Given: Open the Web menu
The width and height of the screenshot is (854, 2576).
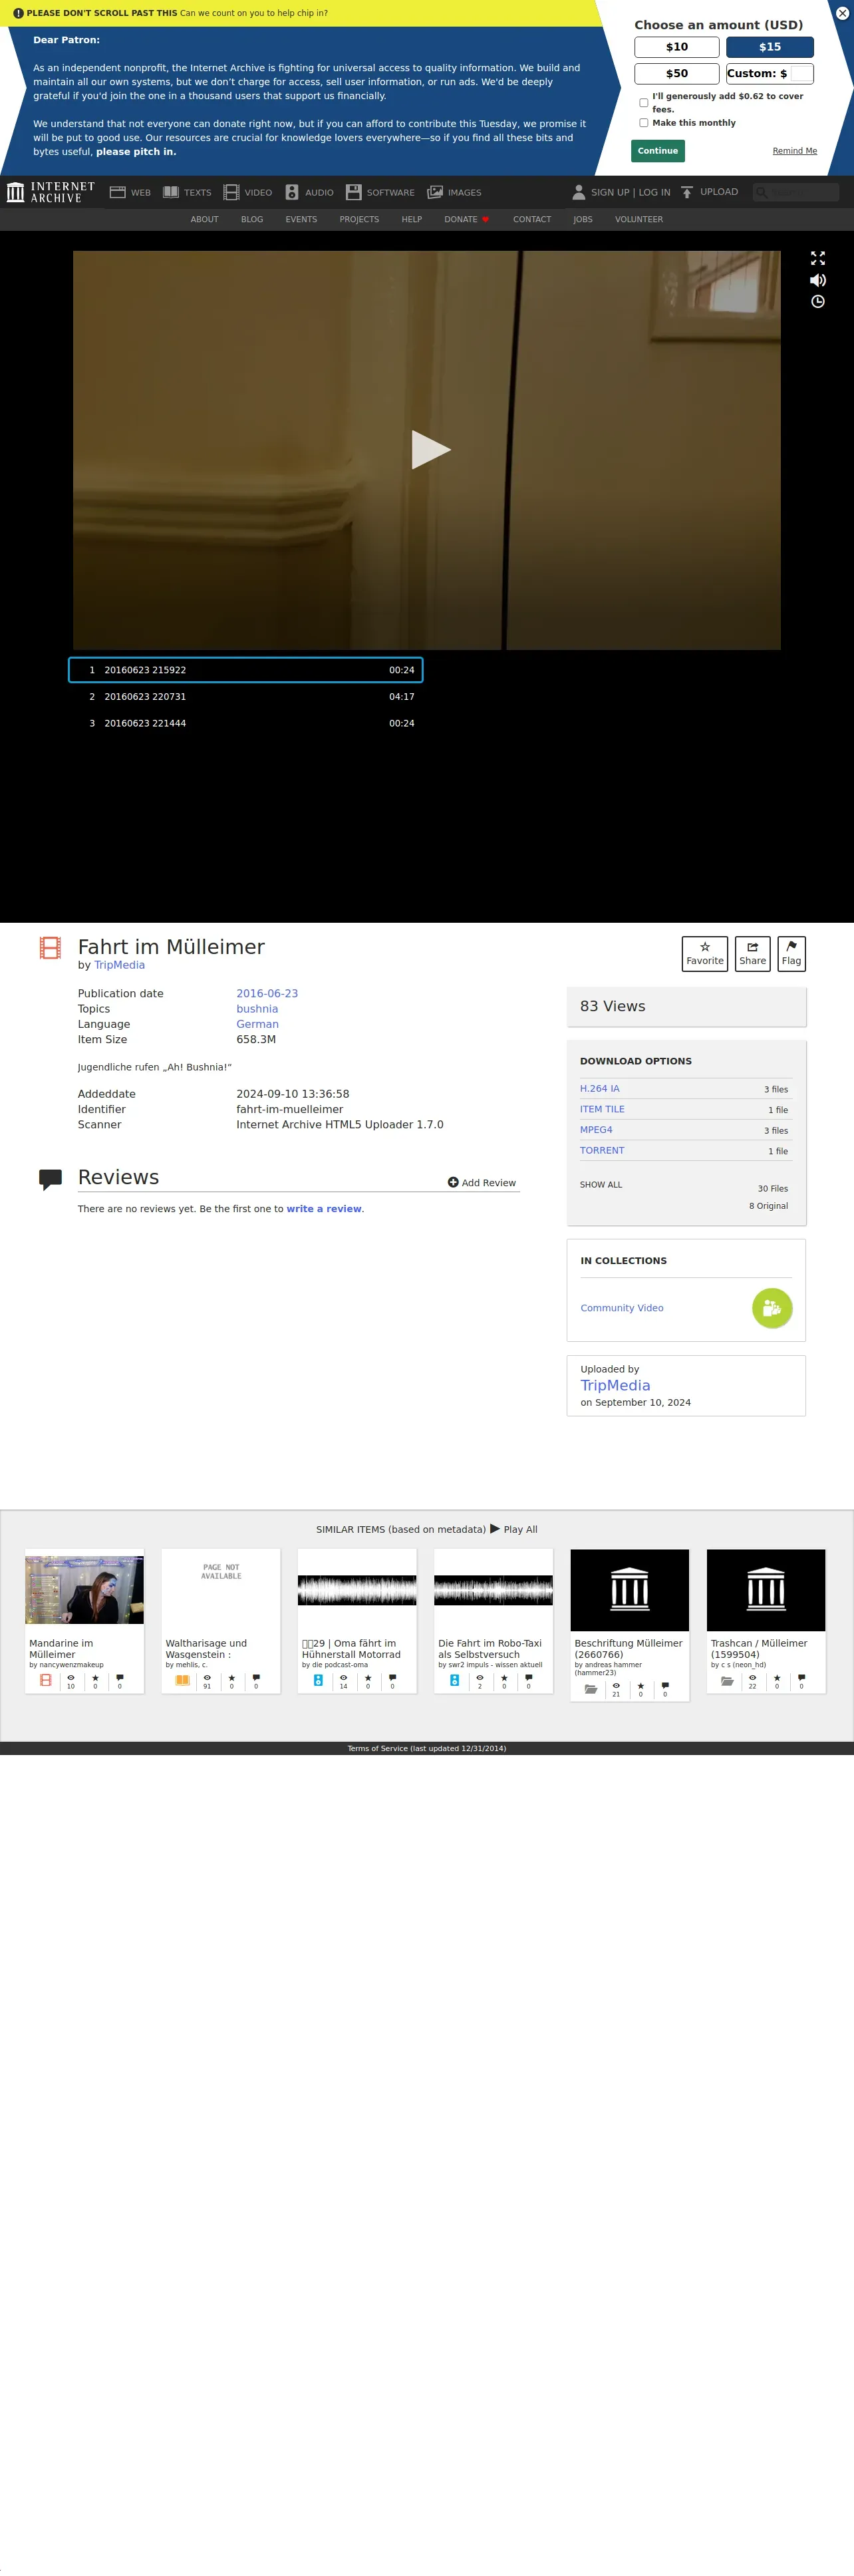Looking at the screenshot, I should [130, 192].
